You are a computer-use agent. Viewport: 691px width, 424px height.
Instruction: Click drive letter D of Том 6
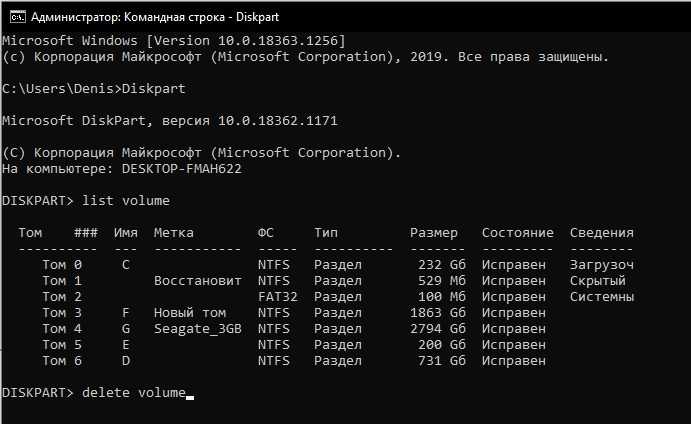[126, 361]
